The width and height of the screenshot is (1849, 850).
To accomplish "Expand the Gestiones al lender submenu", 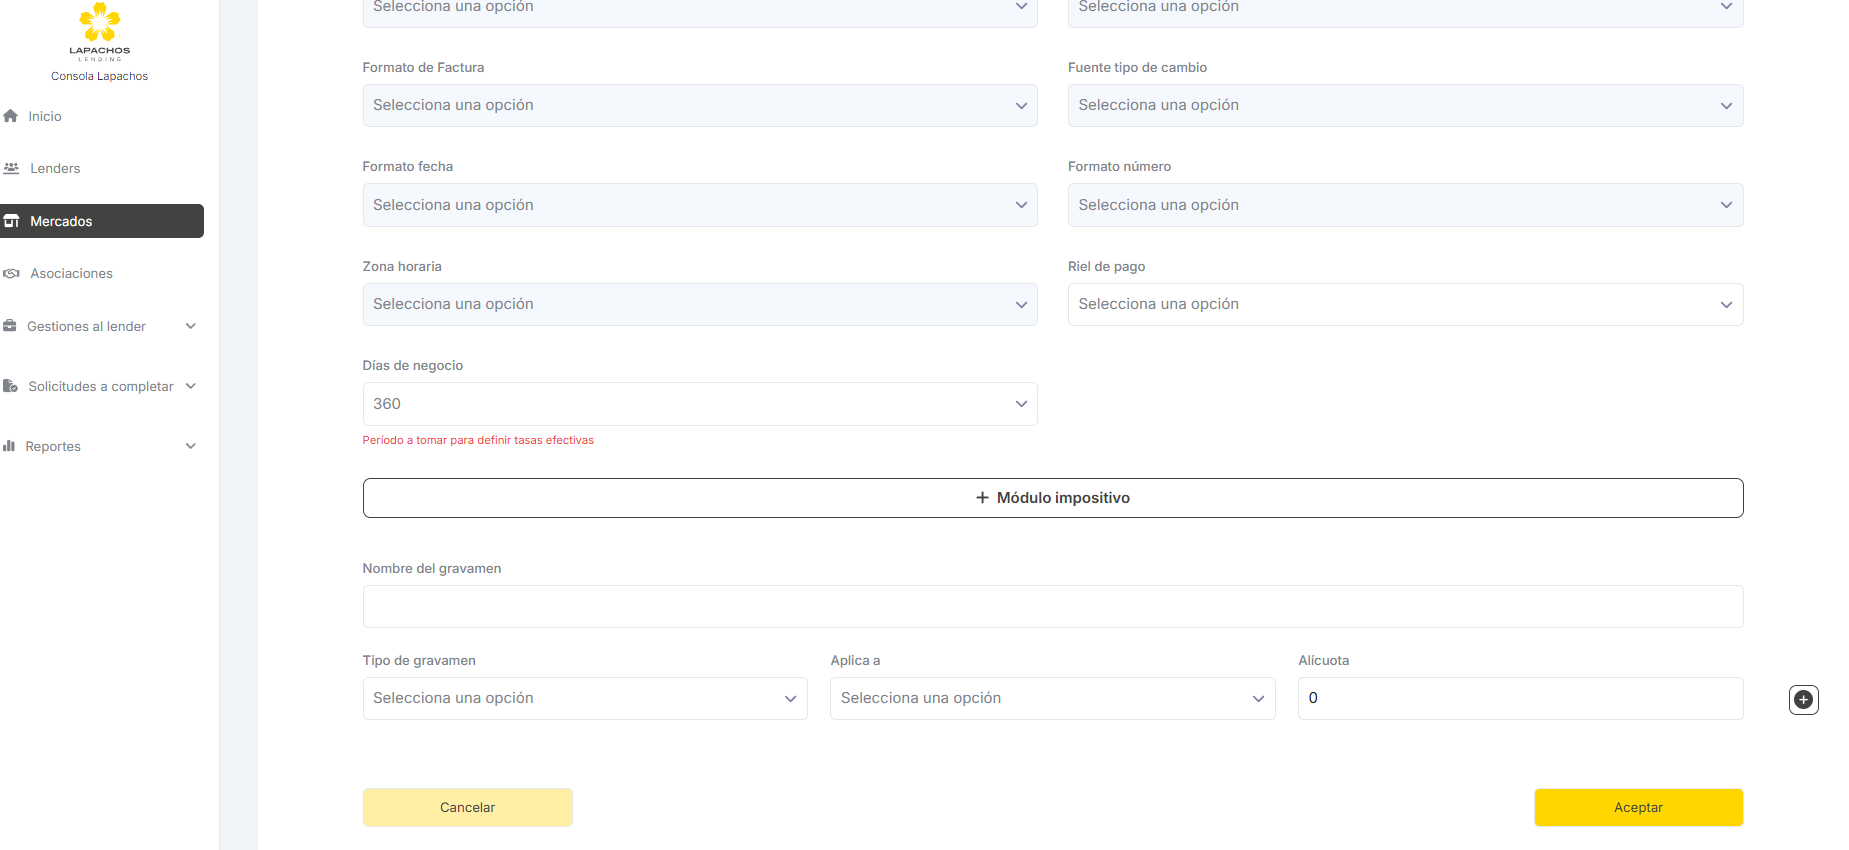I will click(x=191, y=326).
